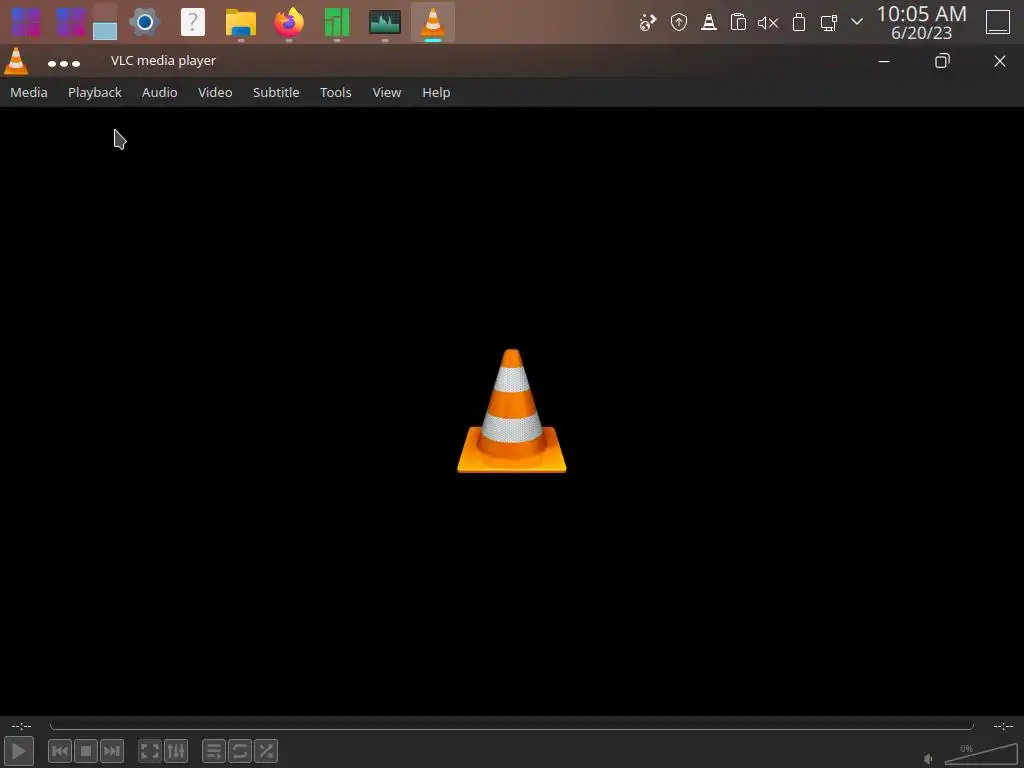Toggle fullscreen video mode
Image resolution: width=1024 pixels, height=768 pixels.
pos(150,751)
